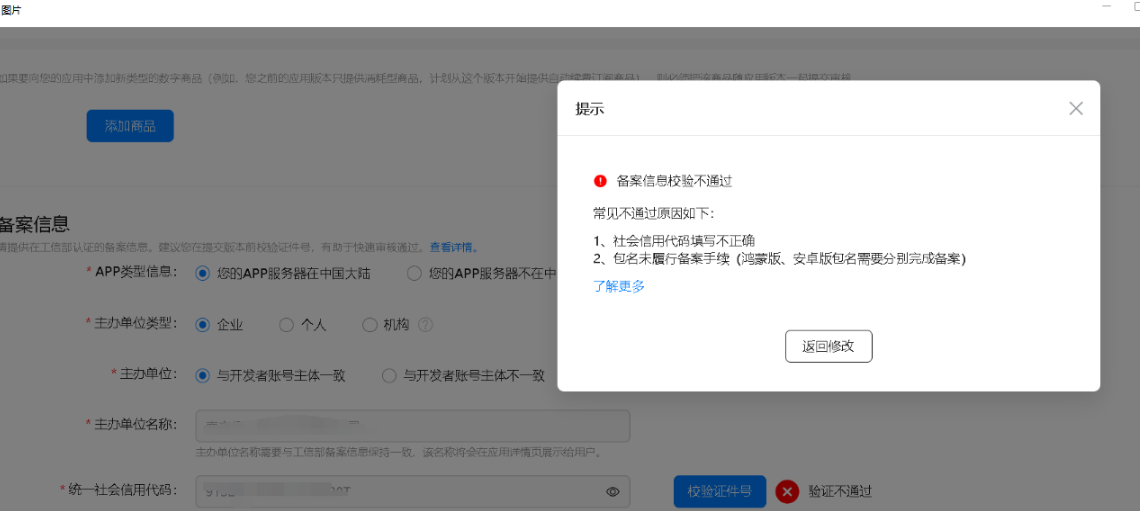Click the red X icon beside 验证不通过

click(787, 492)
